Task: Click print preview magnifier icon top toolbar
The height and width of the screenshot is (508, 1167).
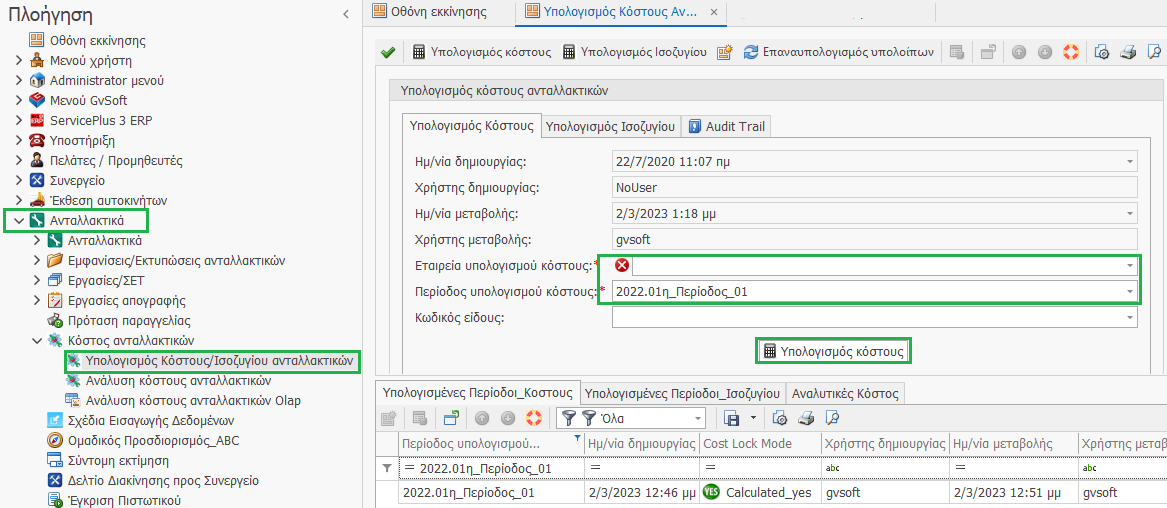Action: click(1154, 52)
